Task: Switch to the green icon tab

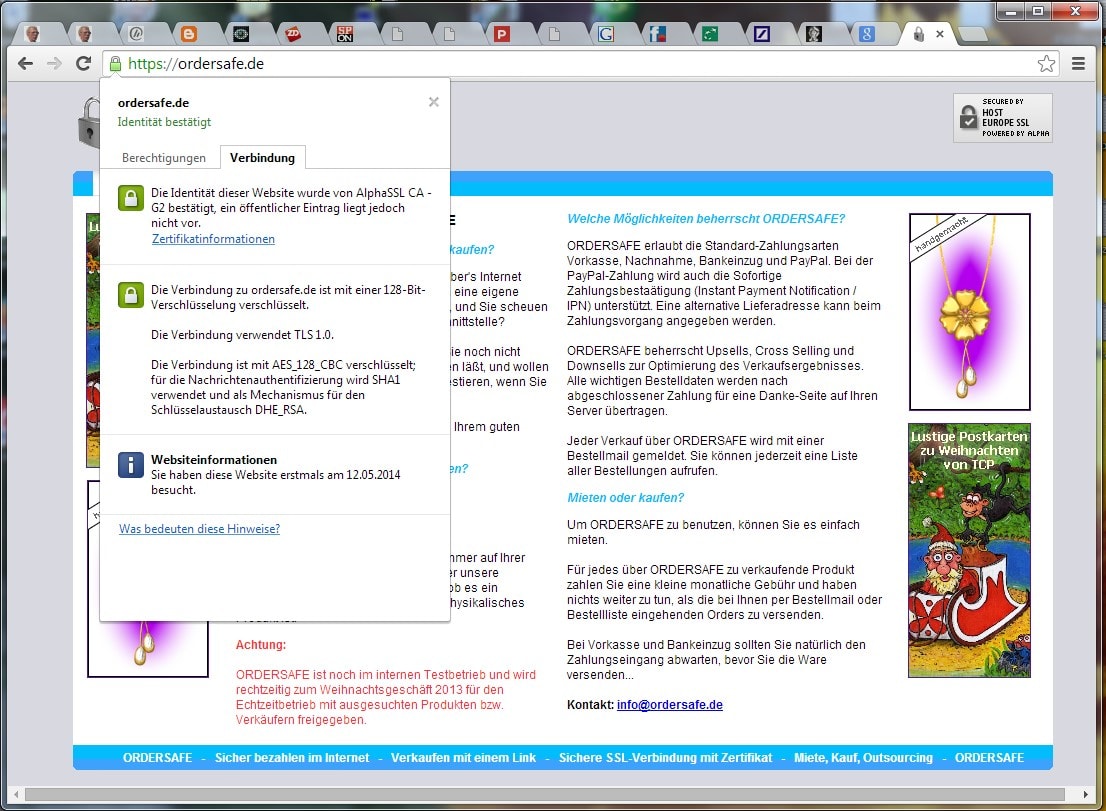Action: 710,34
